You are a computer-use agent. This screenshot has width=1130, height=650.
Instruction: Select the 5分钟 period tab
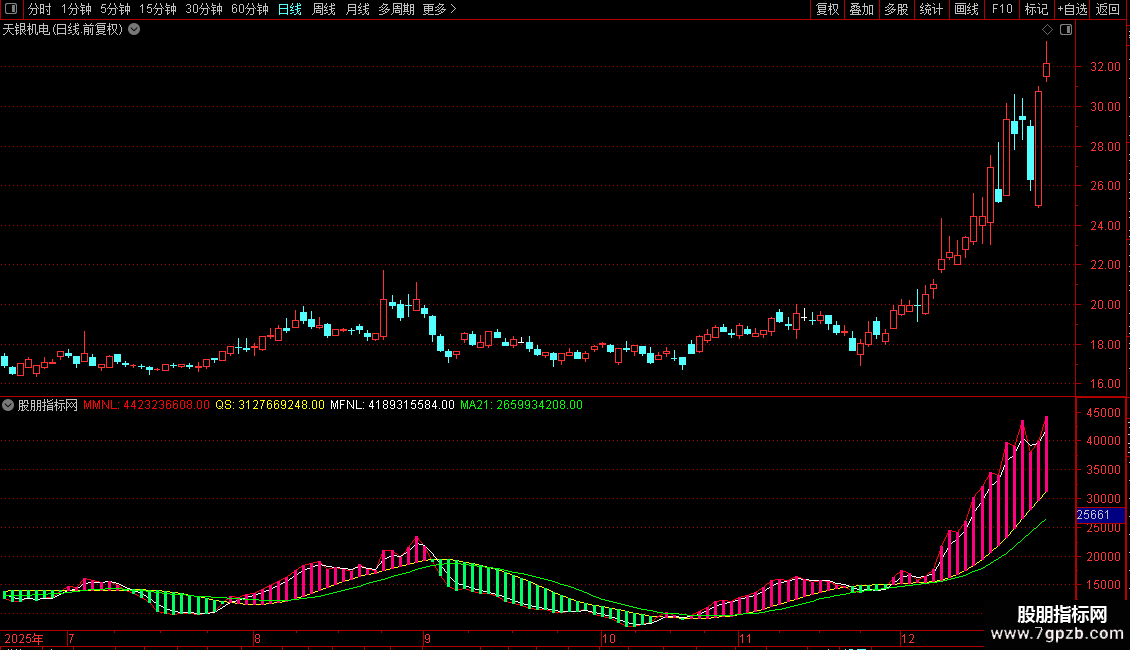click(x=115, y=9)
